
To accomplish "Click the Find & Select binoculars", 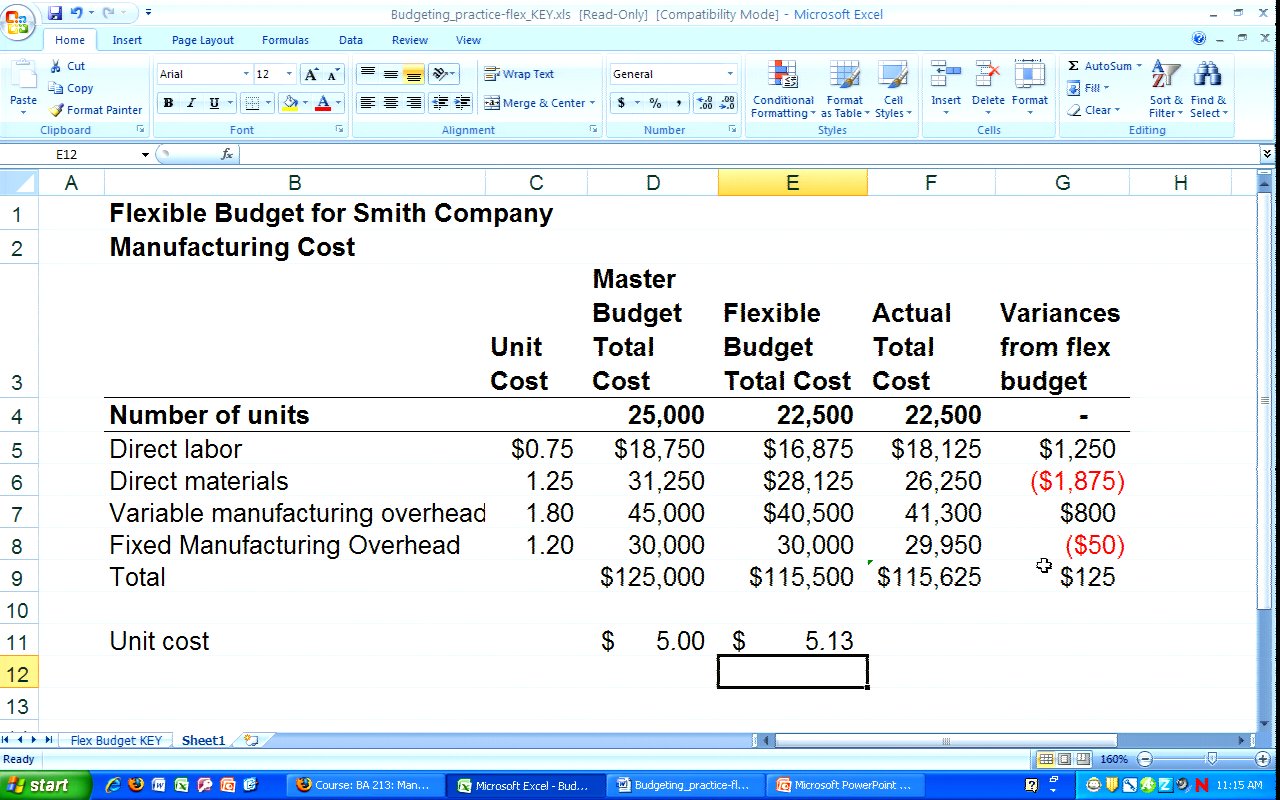I will 1208,76.
